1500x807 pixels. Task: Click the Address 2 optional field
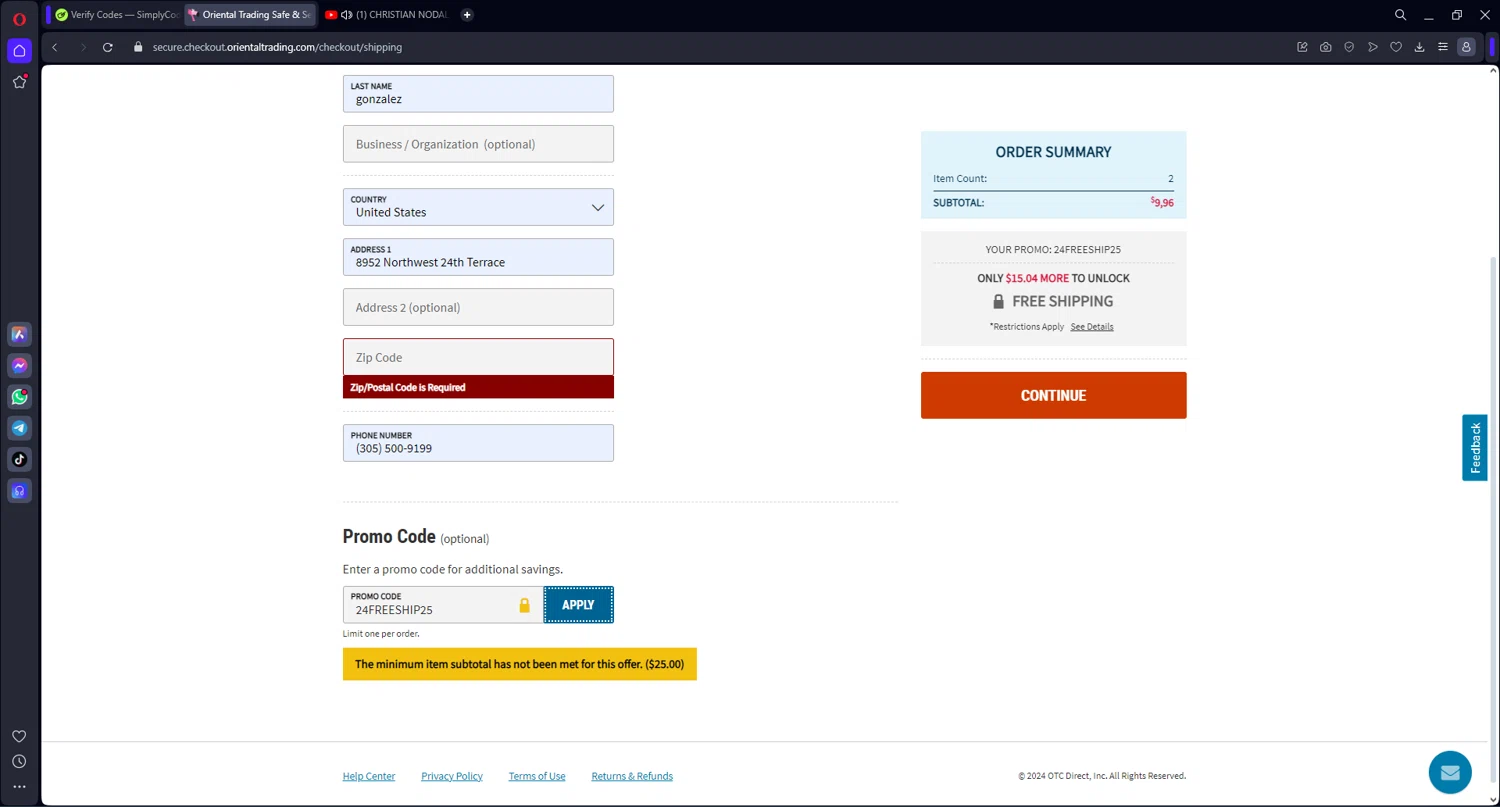pos(478,307)
